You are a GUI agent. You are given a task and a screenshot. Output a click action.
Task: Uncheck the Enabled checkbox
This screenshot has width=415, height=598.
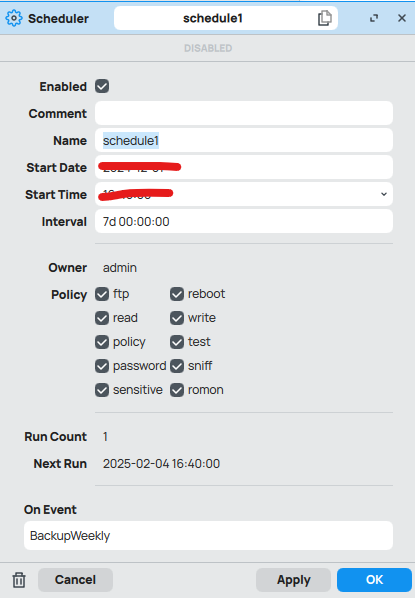[102, 86]
